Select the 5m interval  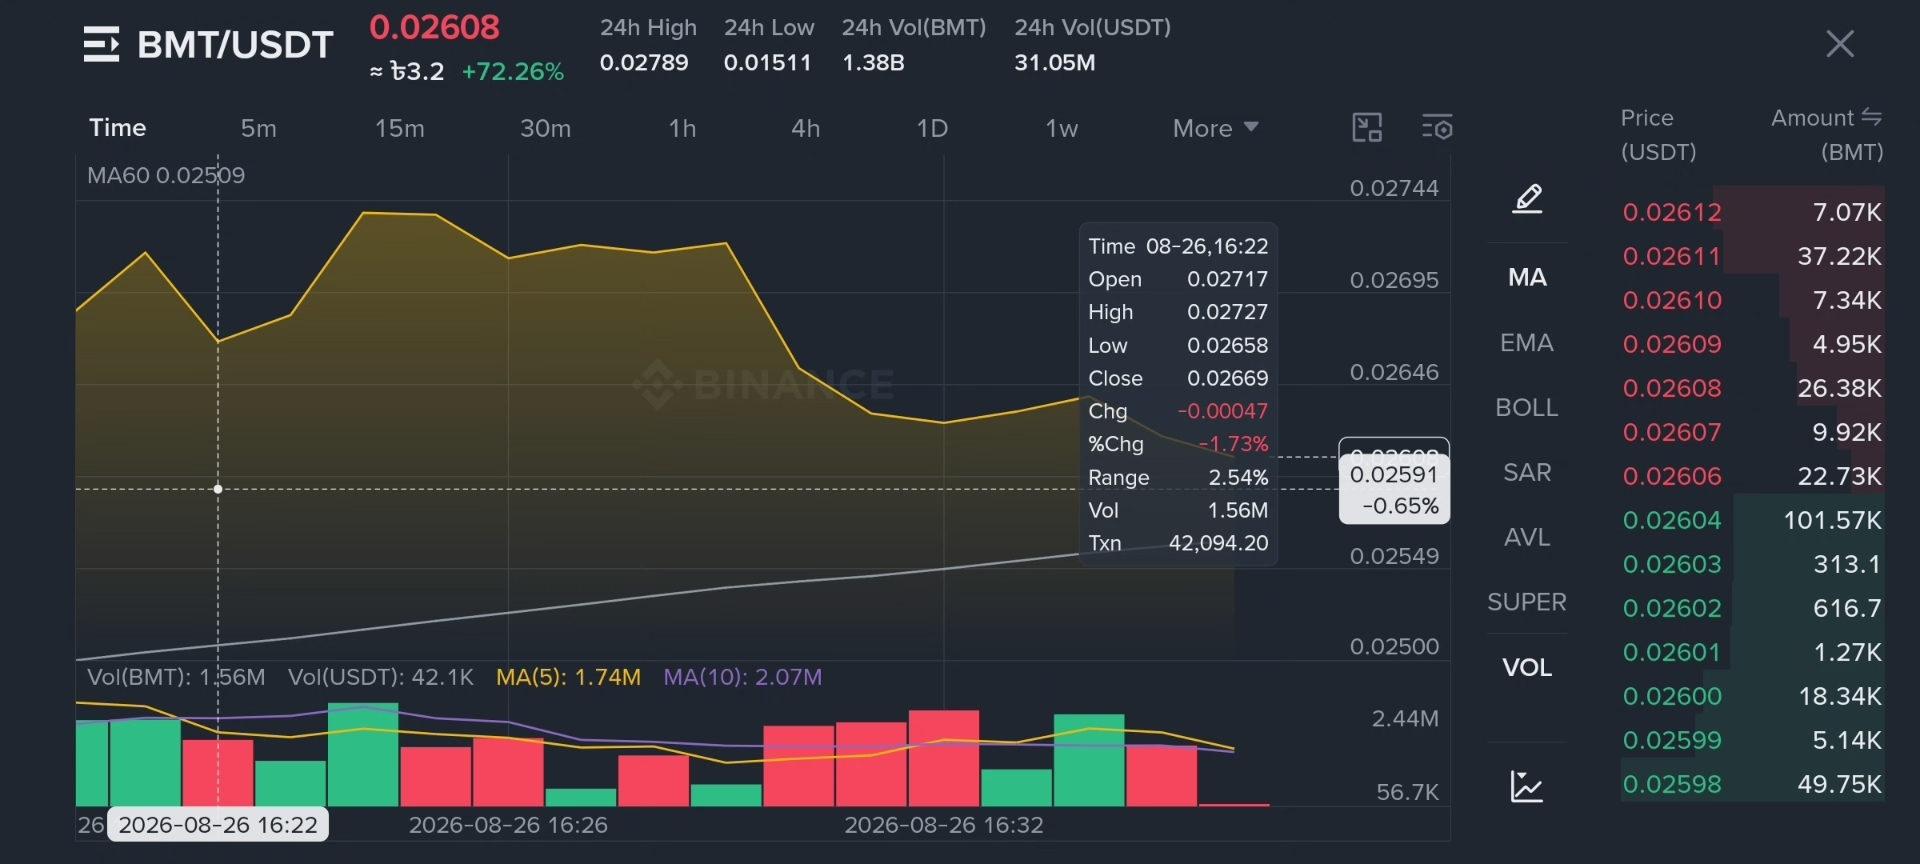click(258, 128)
